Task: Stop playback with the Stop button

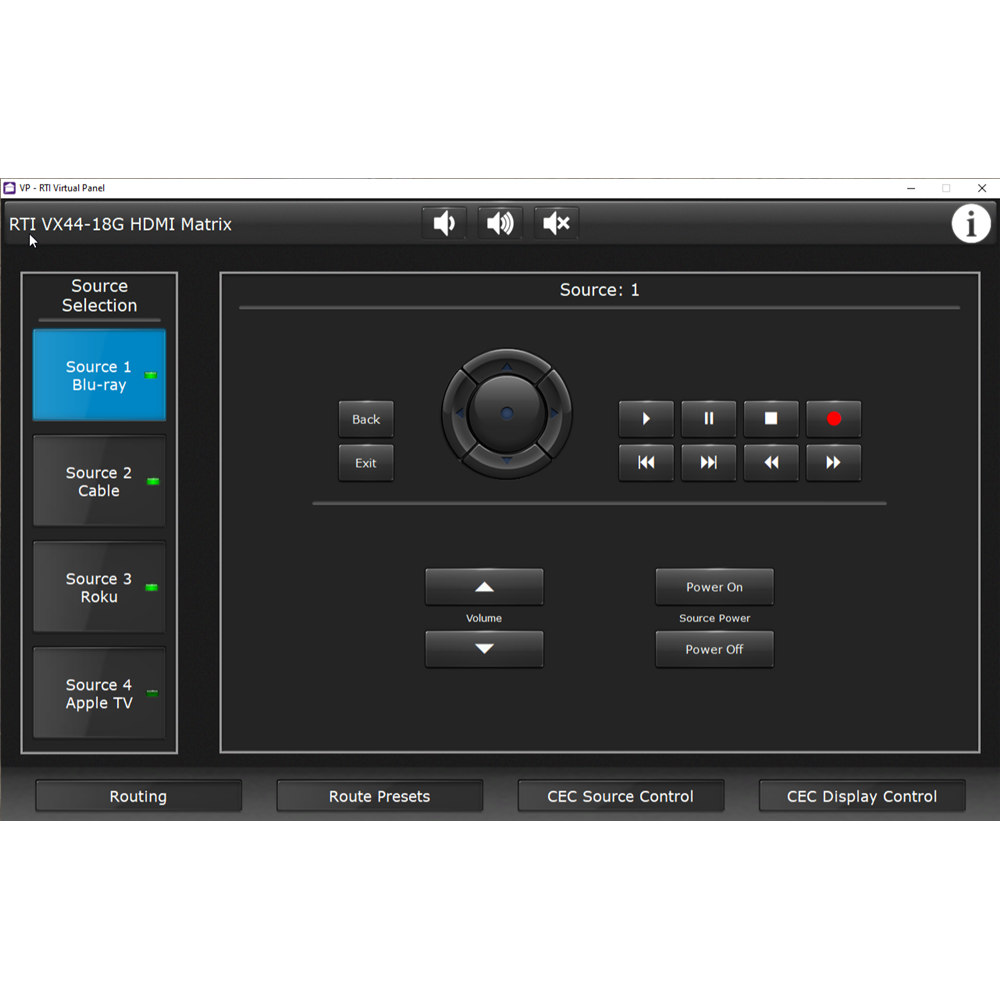Action: click(771, 419)
